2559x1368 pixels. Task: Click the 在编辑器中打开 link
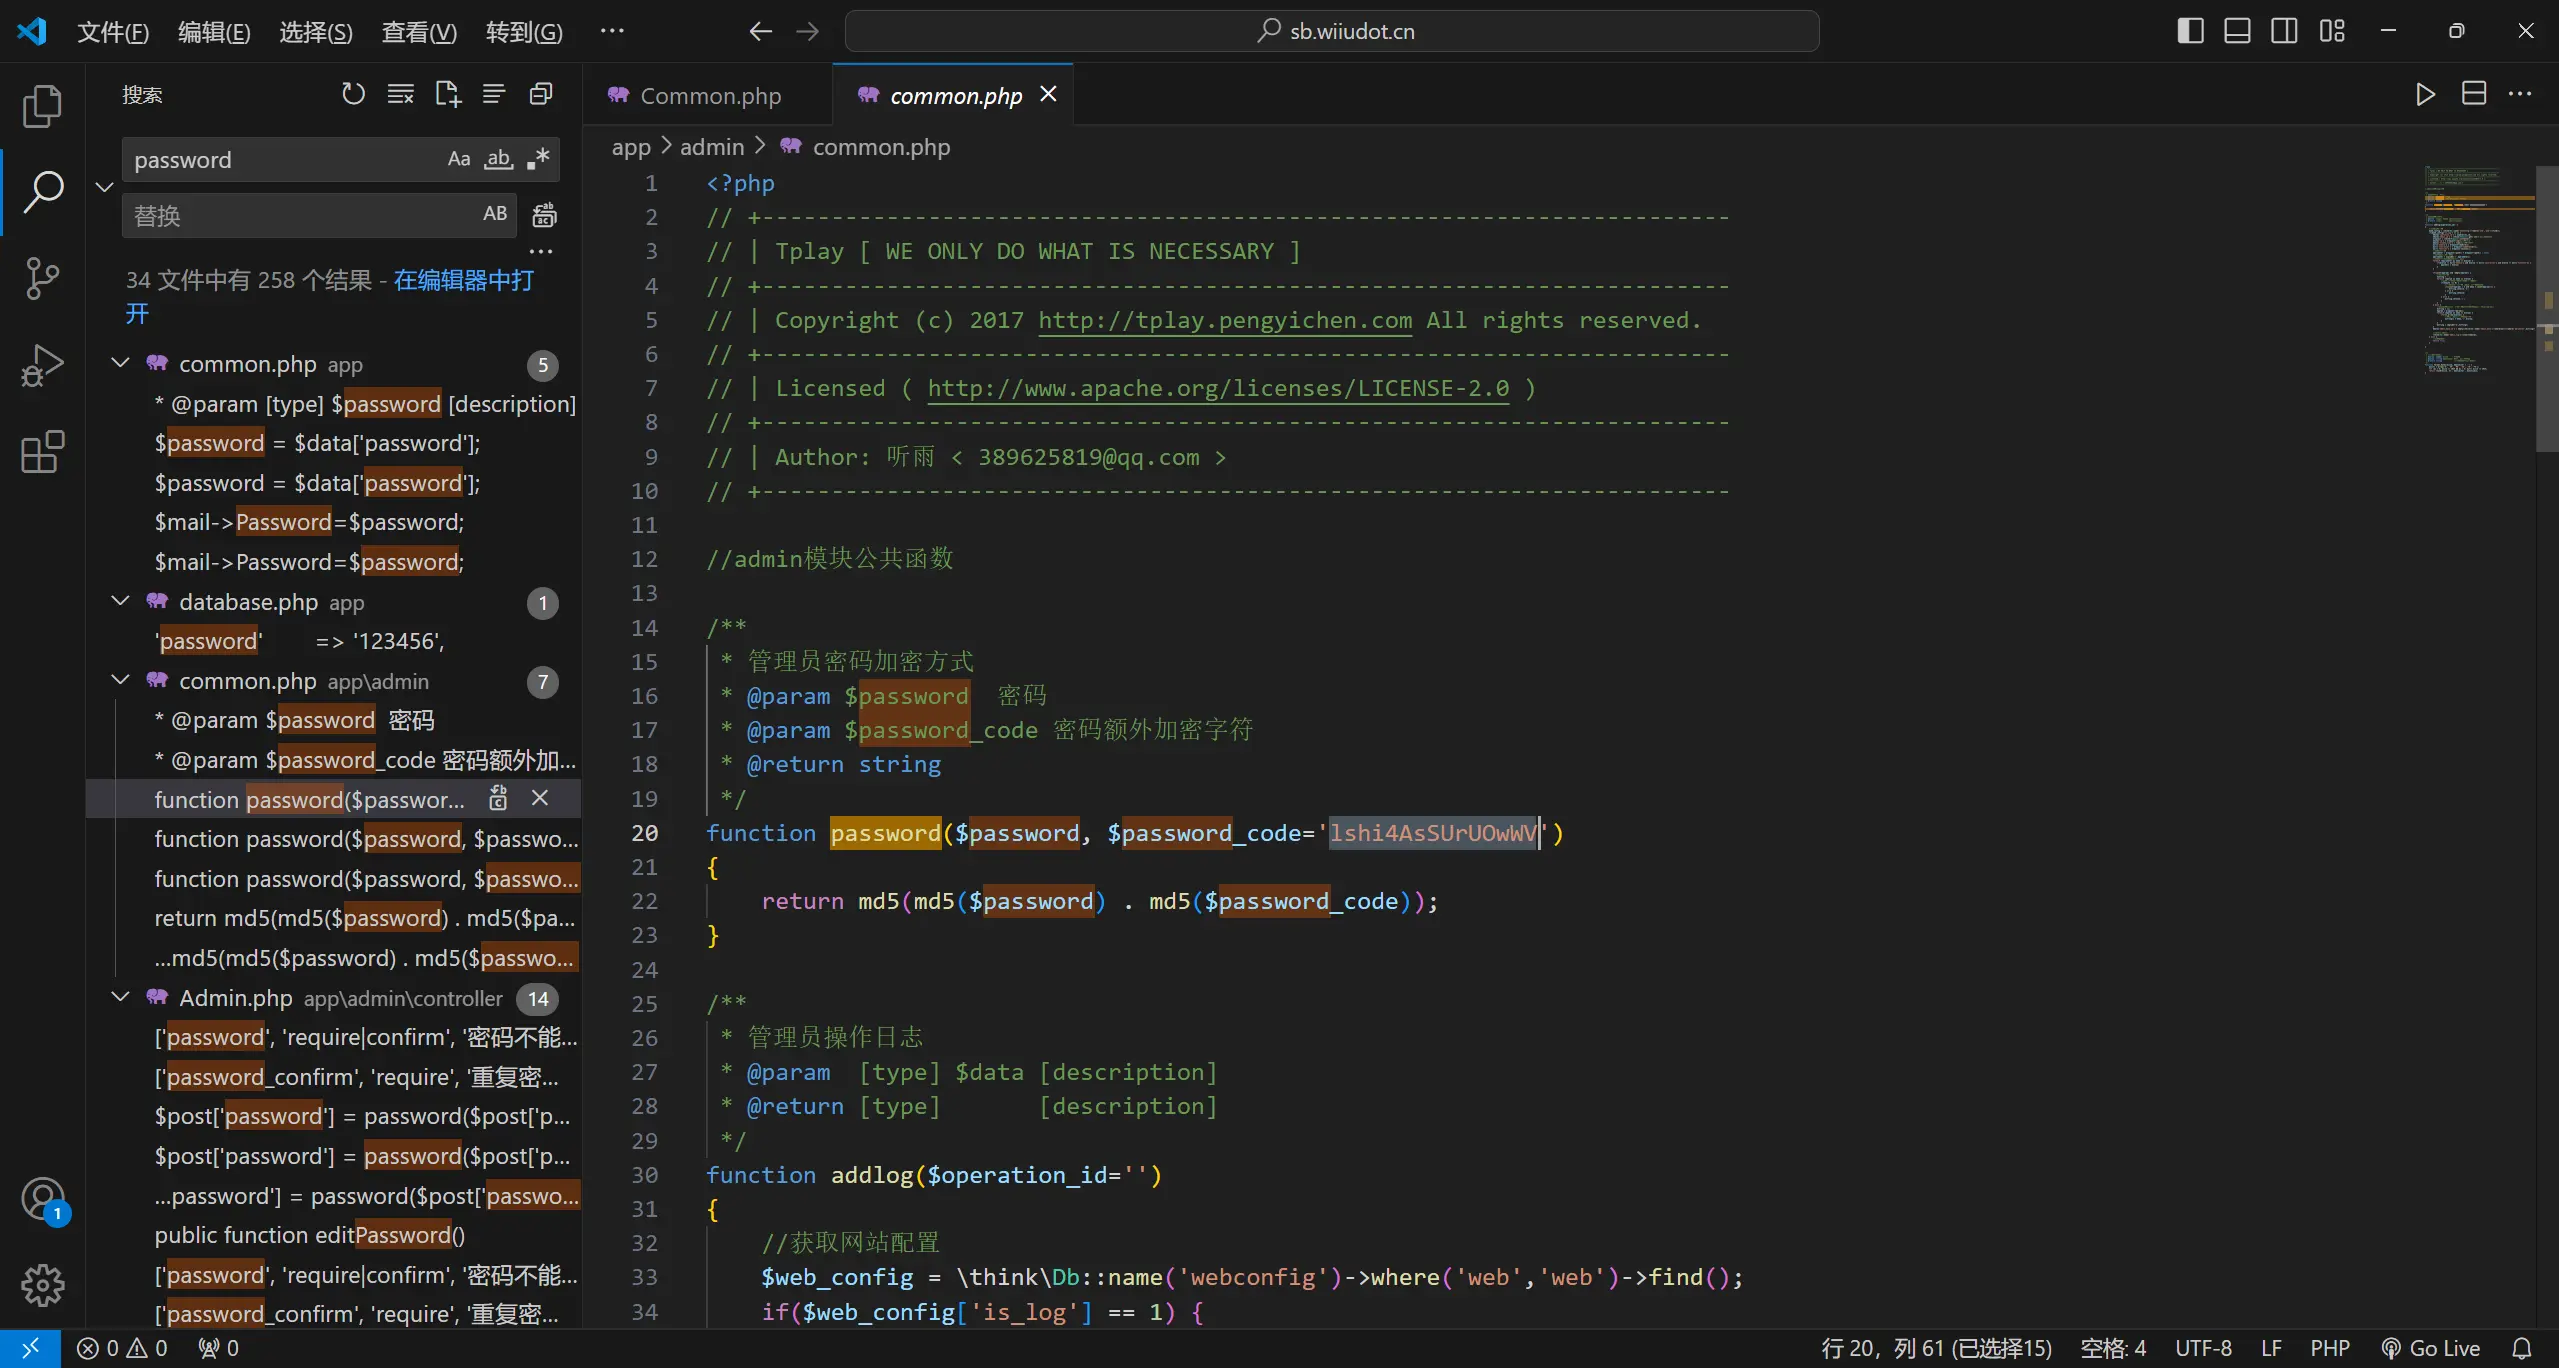[462, 280]
